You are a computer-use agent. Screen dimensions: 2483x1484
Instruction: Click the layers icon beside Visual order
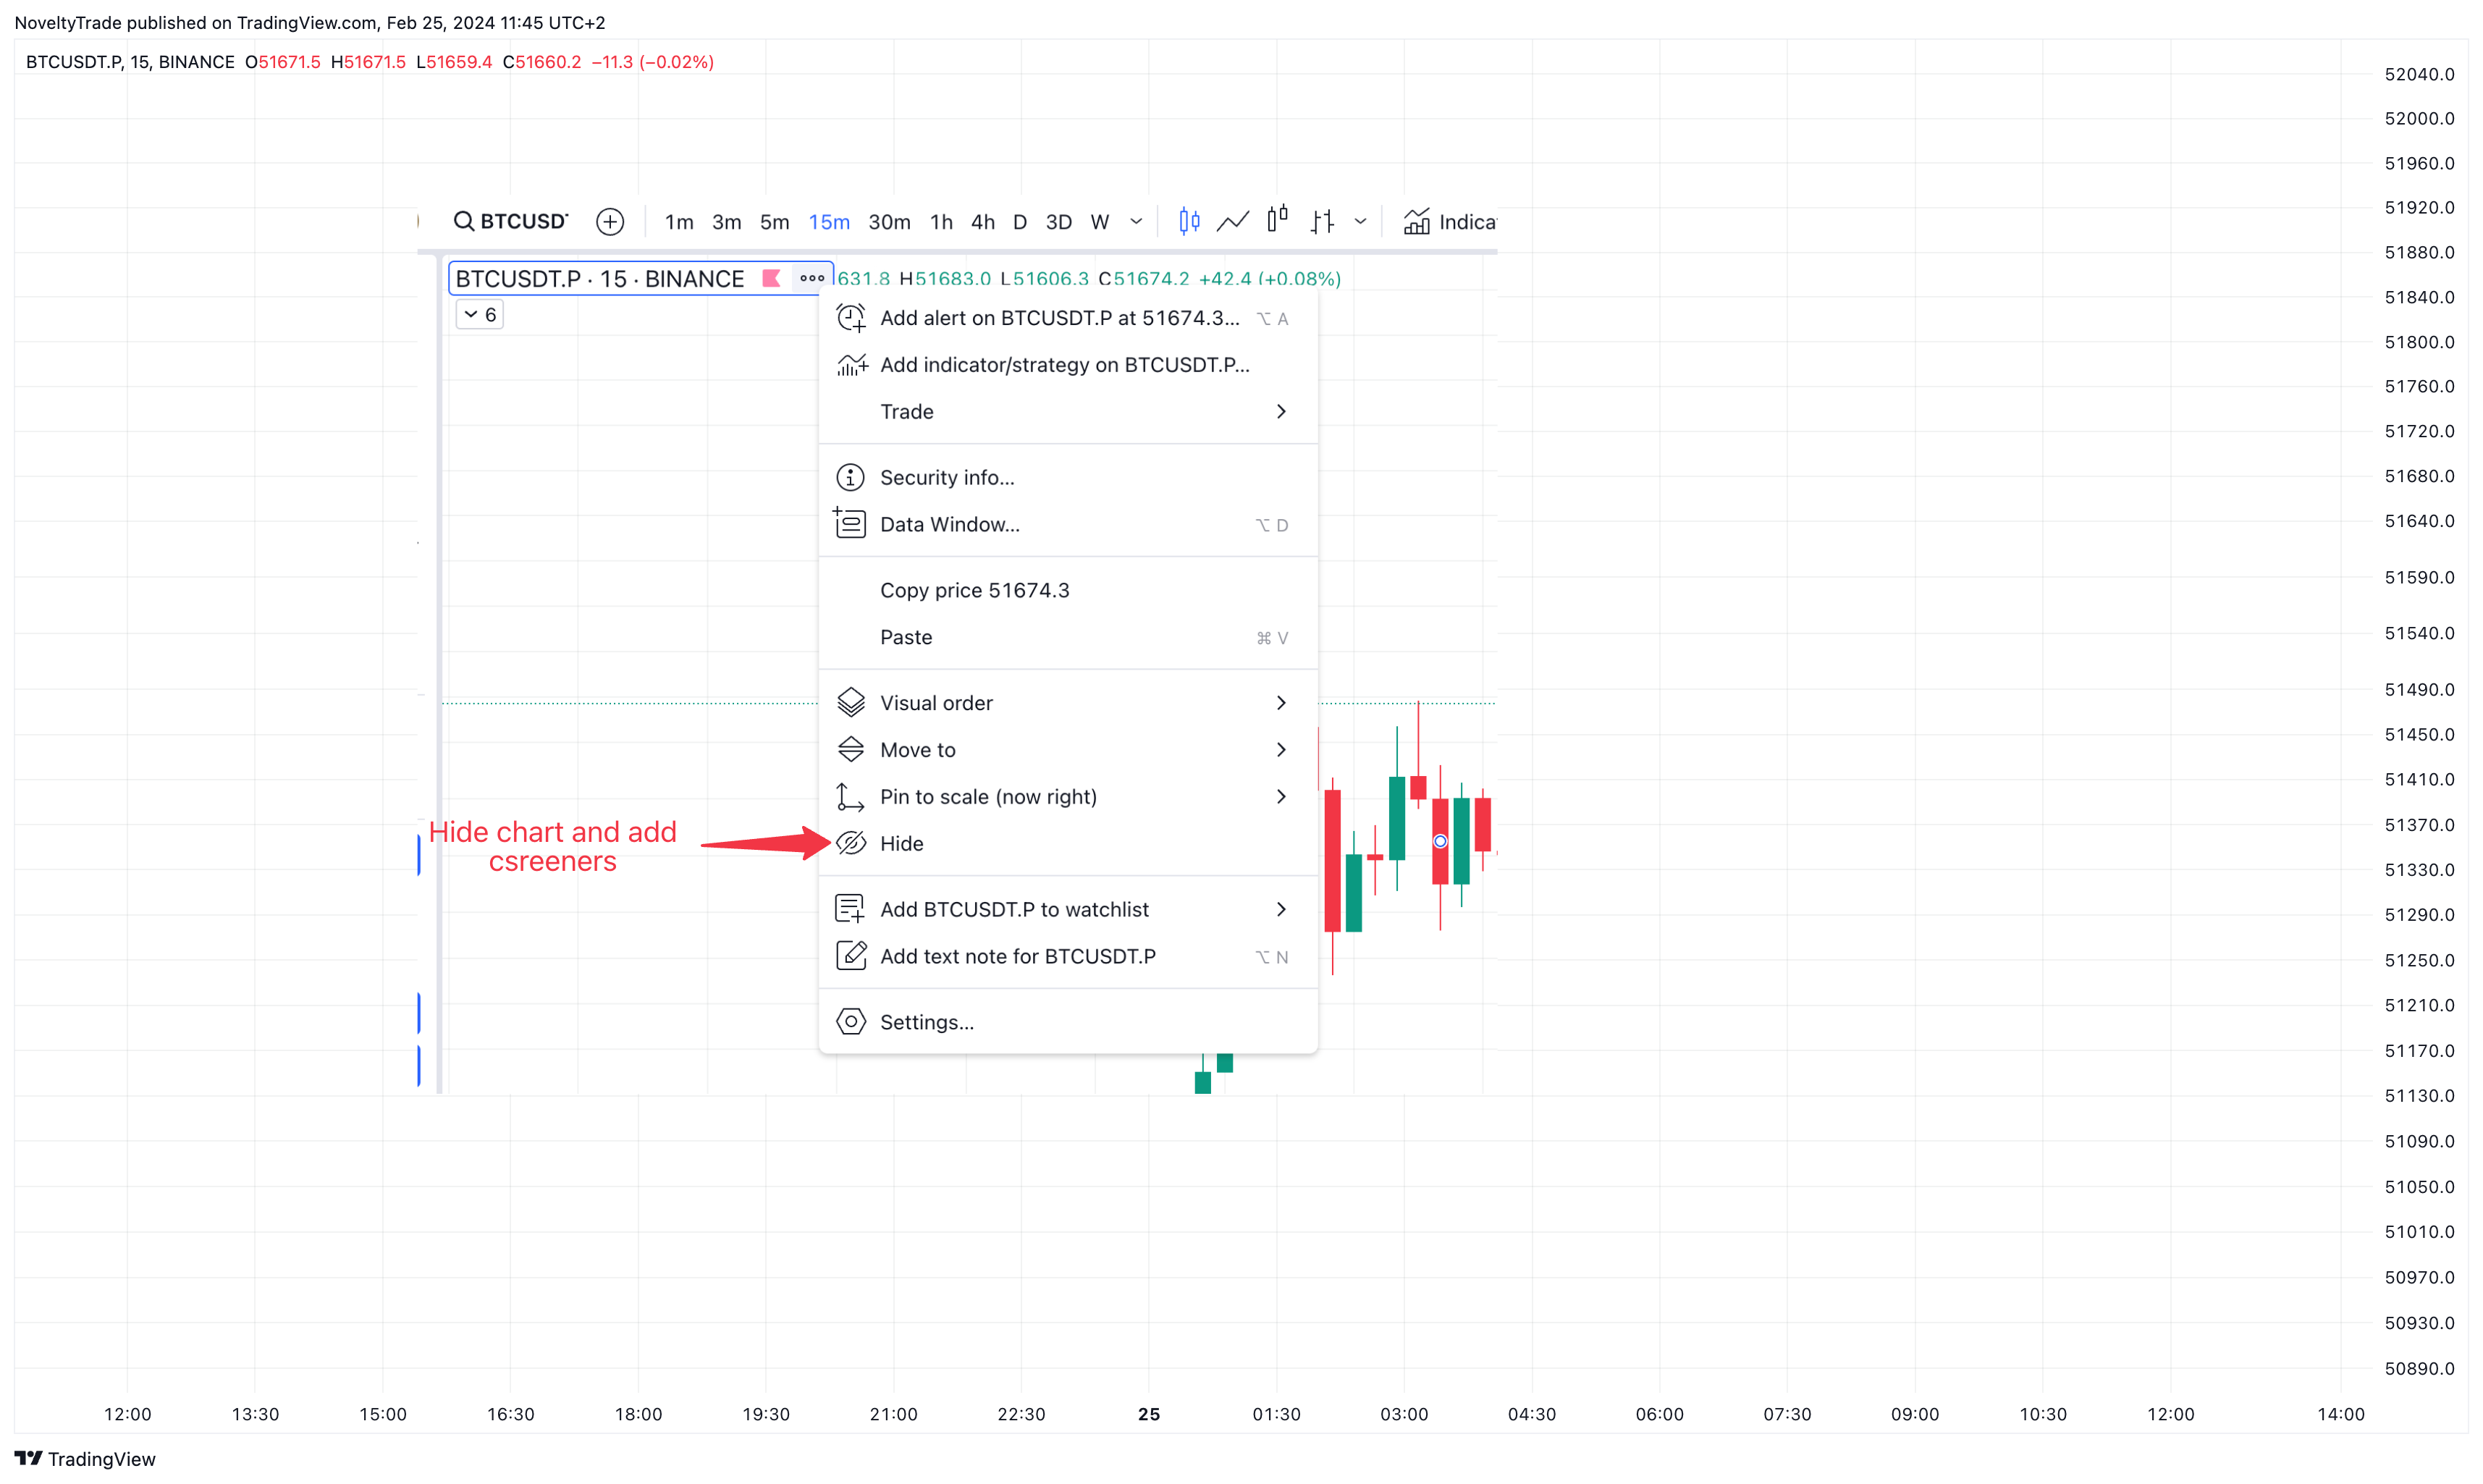[x=851, y=703]
